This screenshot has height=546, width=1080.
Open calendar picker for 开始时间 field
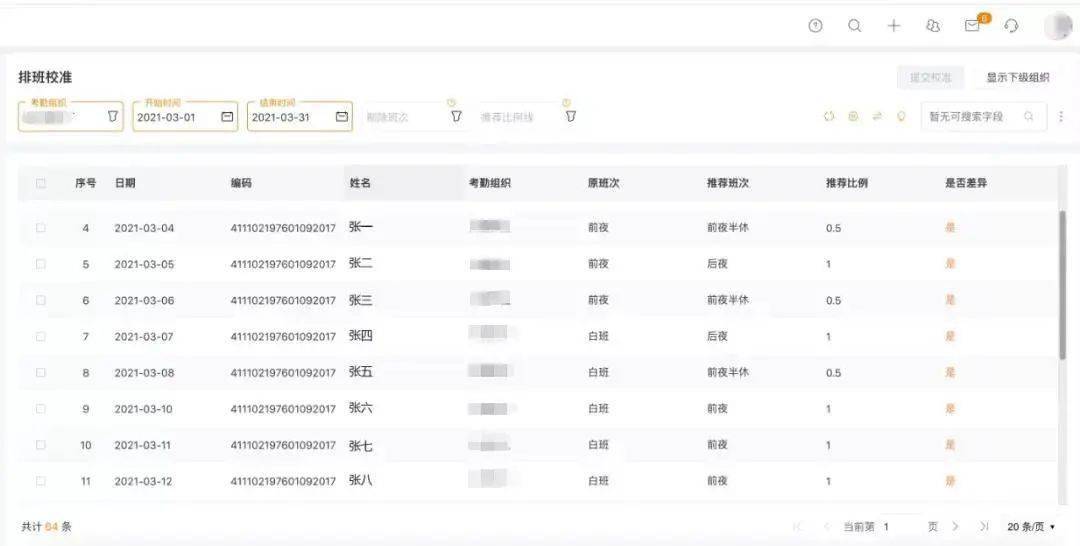click(x=227, y=117)
